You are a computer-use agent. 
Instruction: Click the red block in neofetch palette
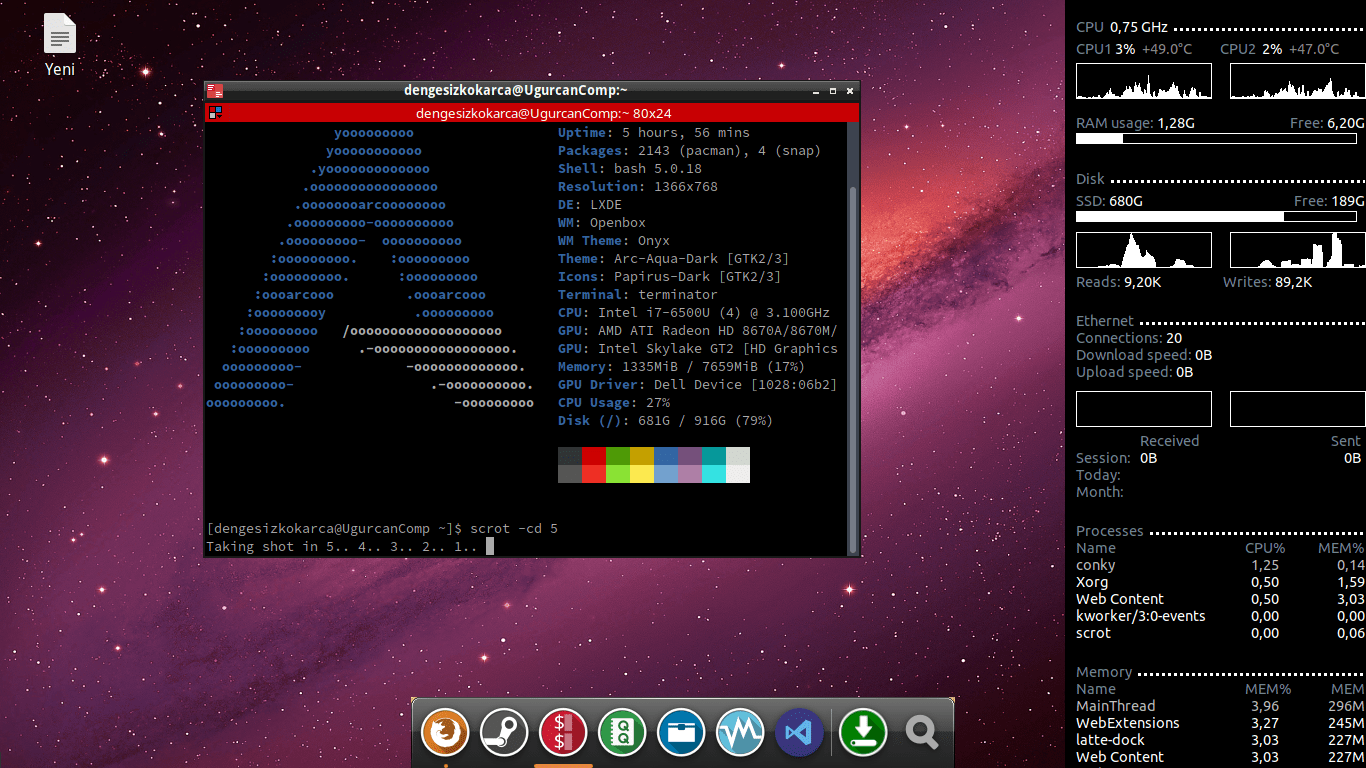[x=594, y=456]
